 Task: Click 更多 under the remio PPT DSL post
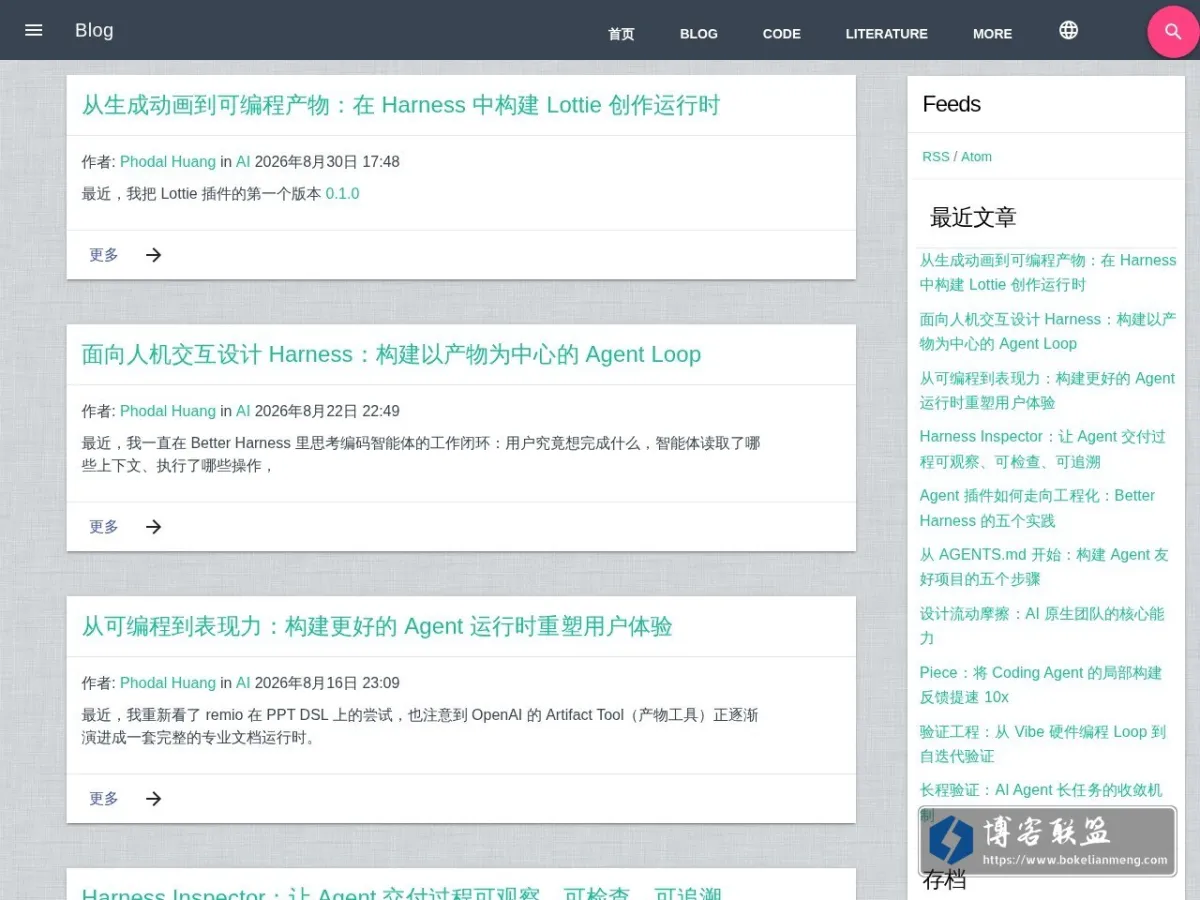click(104, 799)
